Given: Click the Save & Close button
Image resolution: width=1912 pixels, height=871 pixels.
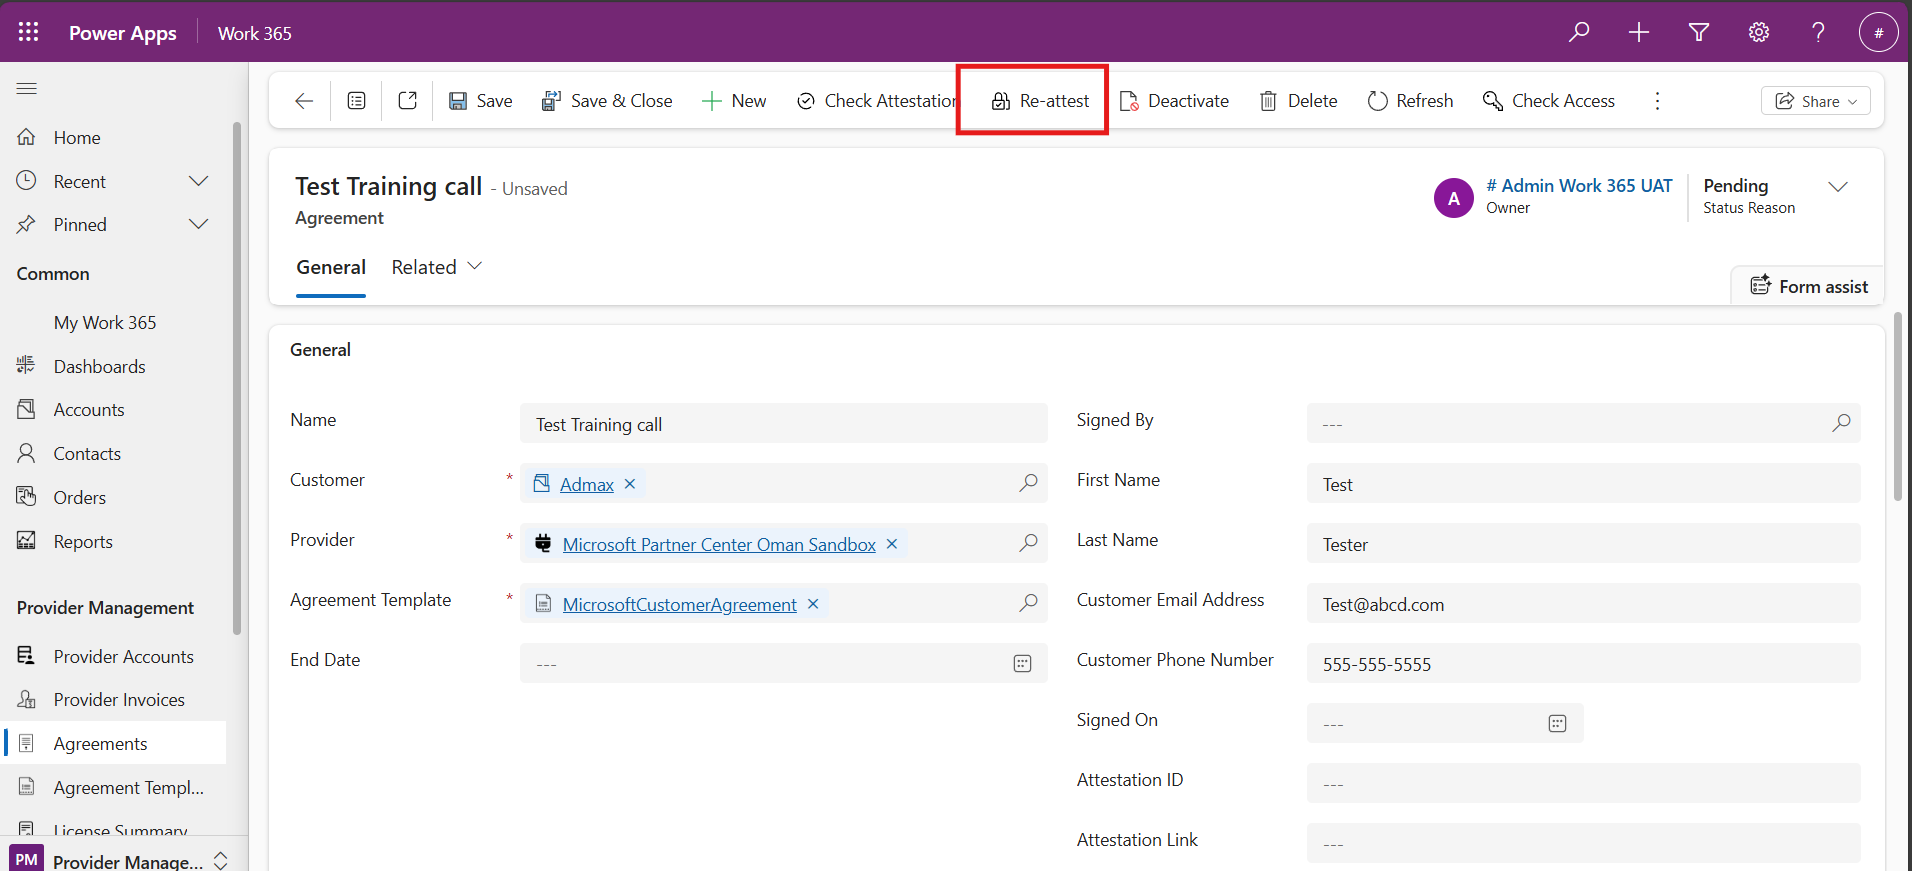Looking at the screenshot, I should pos(607,101).
